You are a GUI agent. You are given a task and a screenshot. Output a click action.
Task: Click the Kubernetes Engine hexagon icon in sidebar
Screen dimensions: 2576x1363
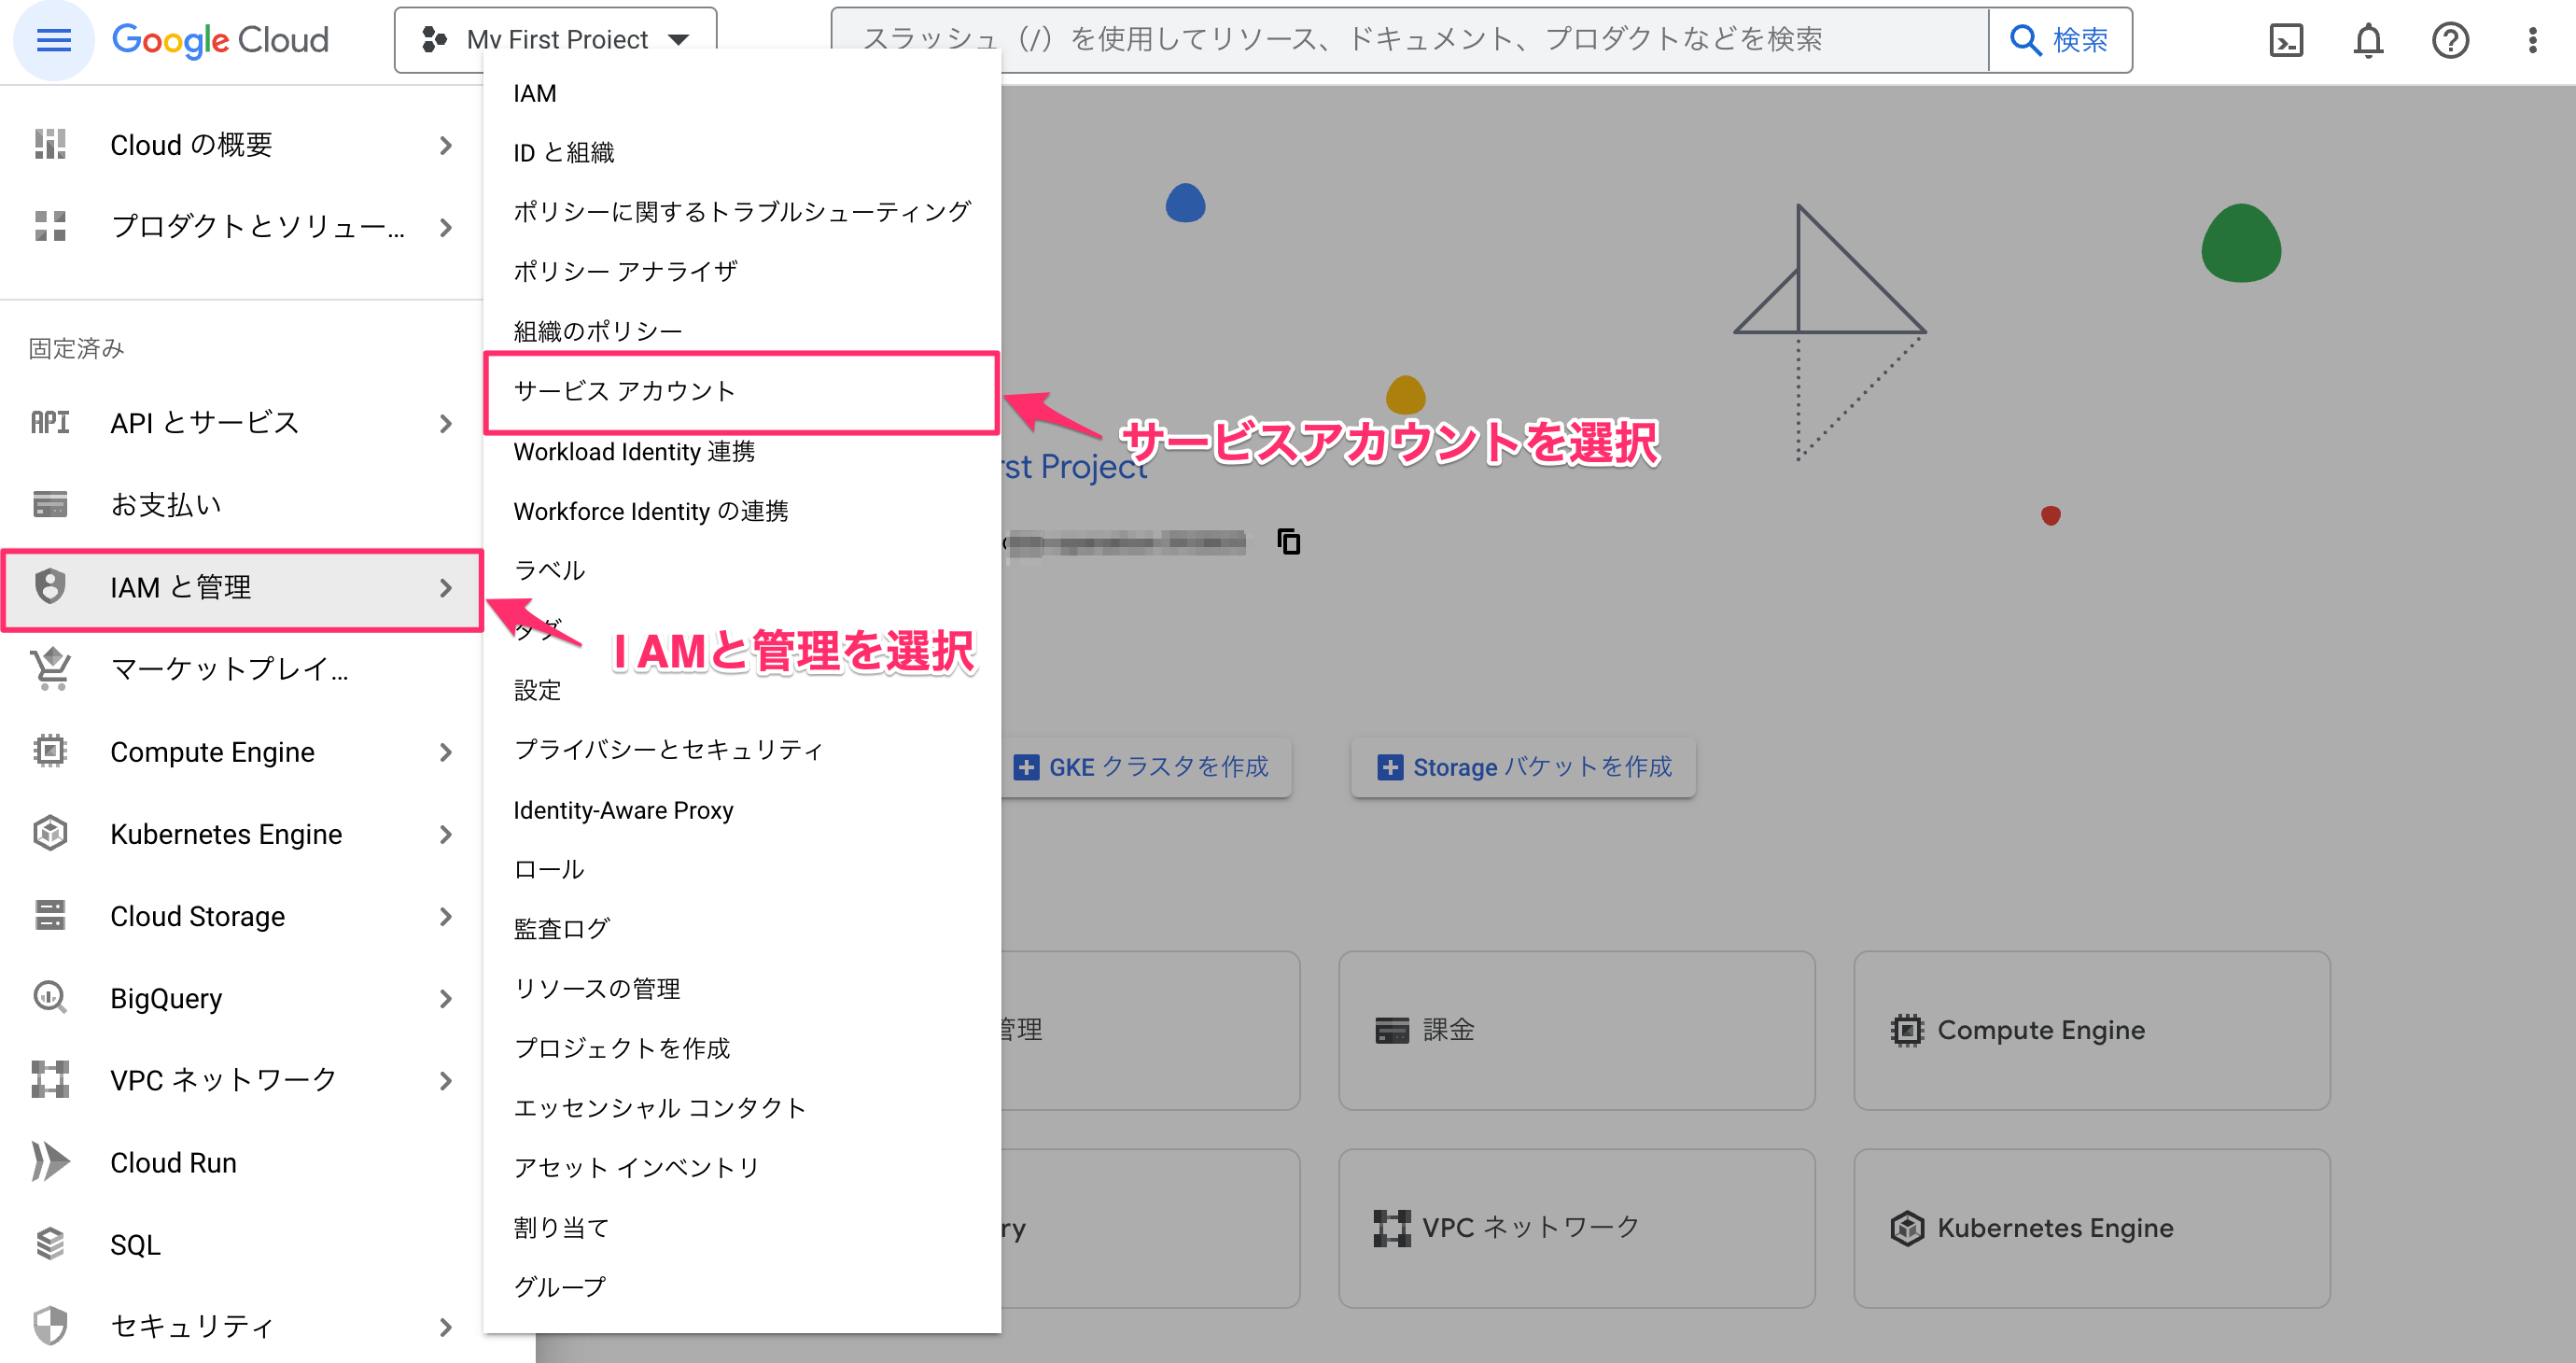(50, 833)
